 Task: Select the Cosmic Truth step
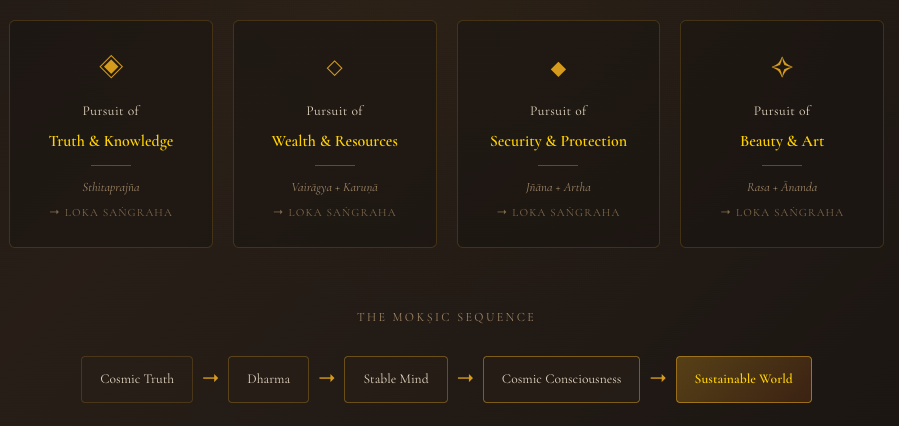point(137,379)
